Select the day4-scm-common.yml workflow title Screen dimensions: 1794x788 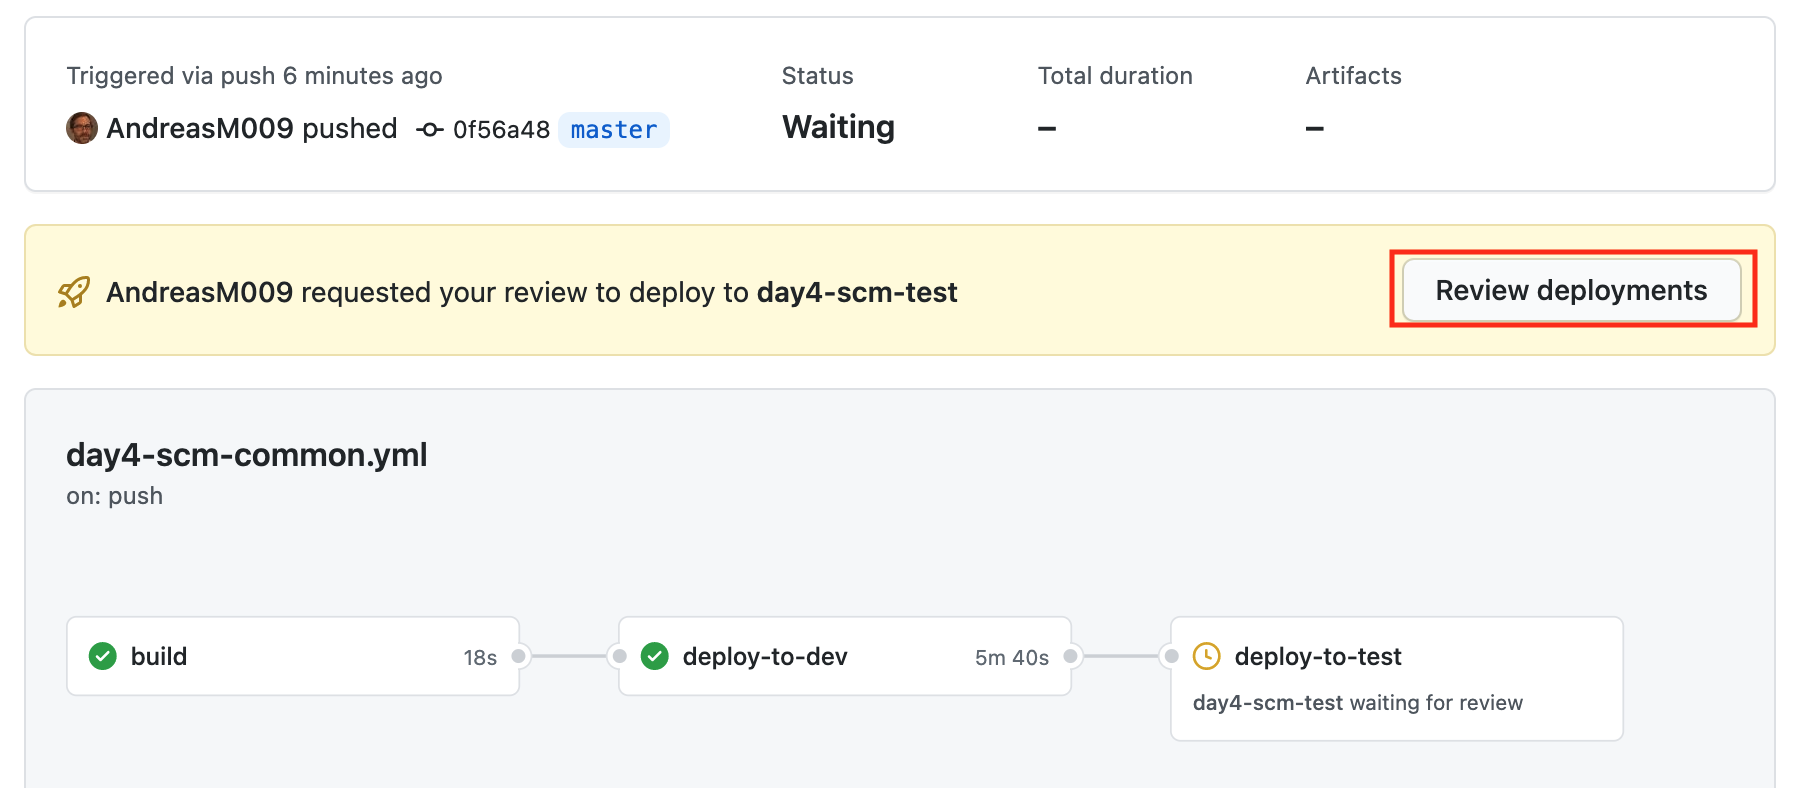point(247,455)
